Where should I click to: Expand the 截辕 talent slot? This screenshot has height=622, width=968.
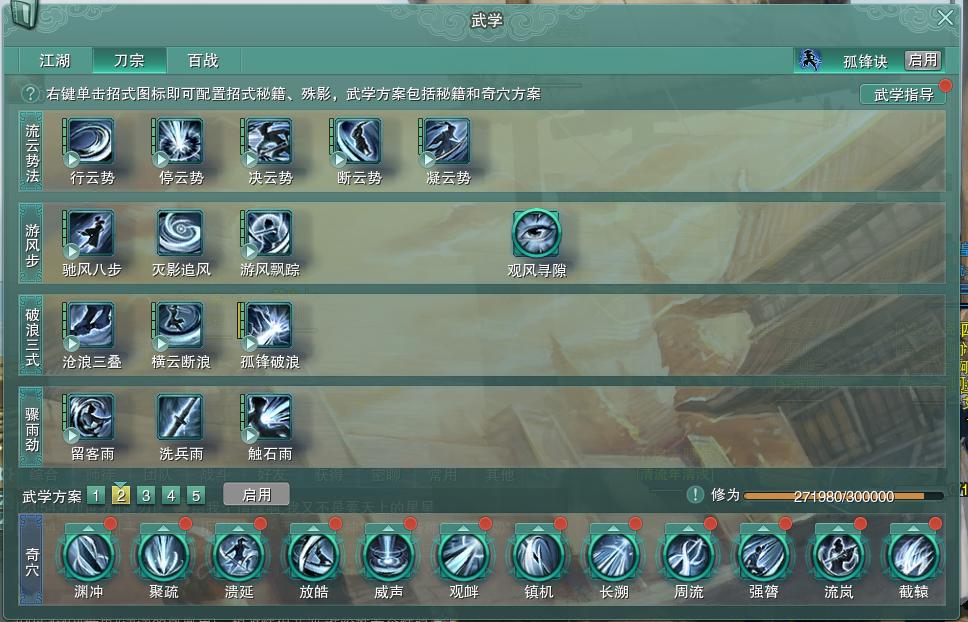914,555
